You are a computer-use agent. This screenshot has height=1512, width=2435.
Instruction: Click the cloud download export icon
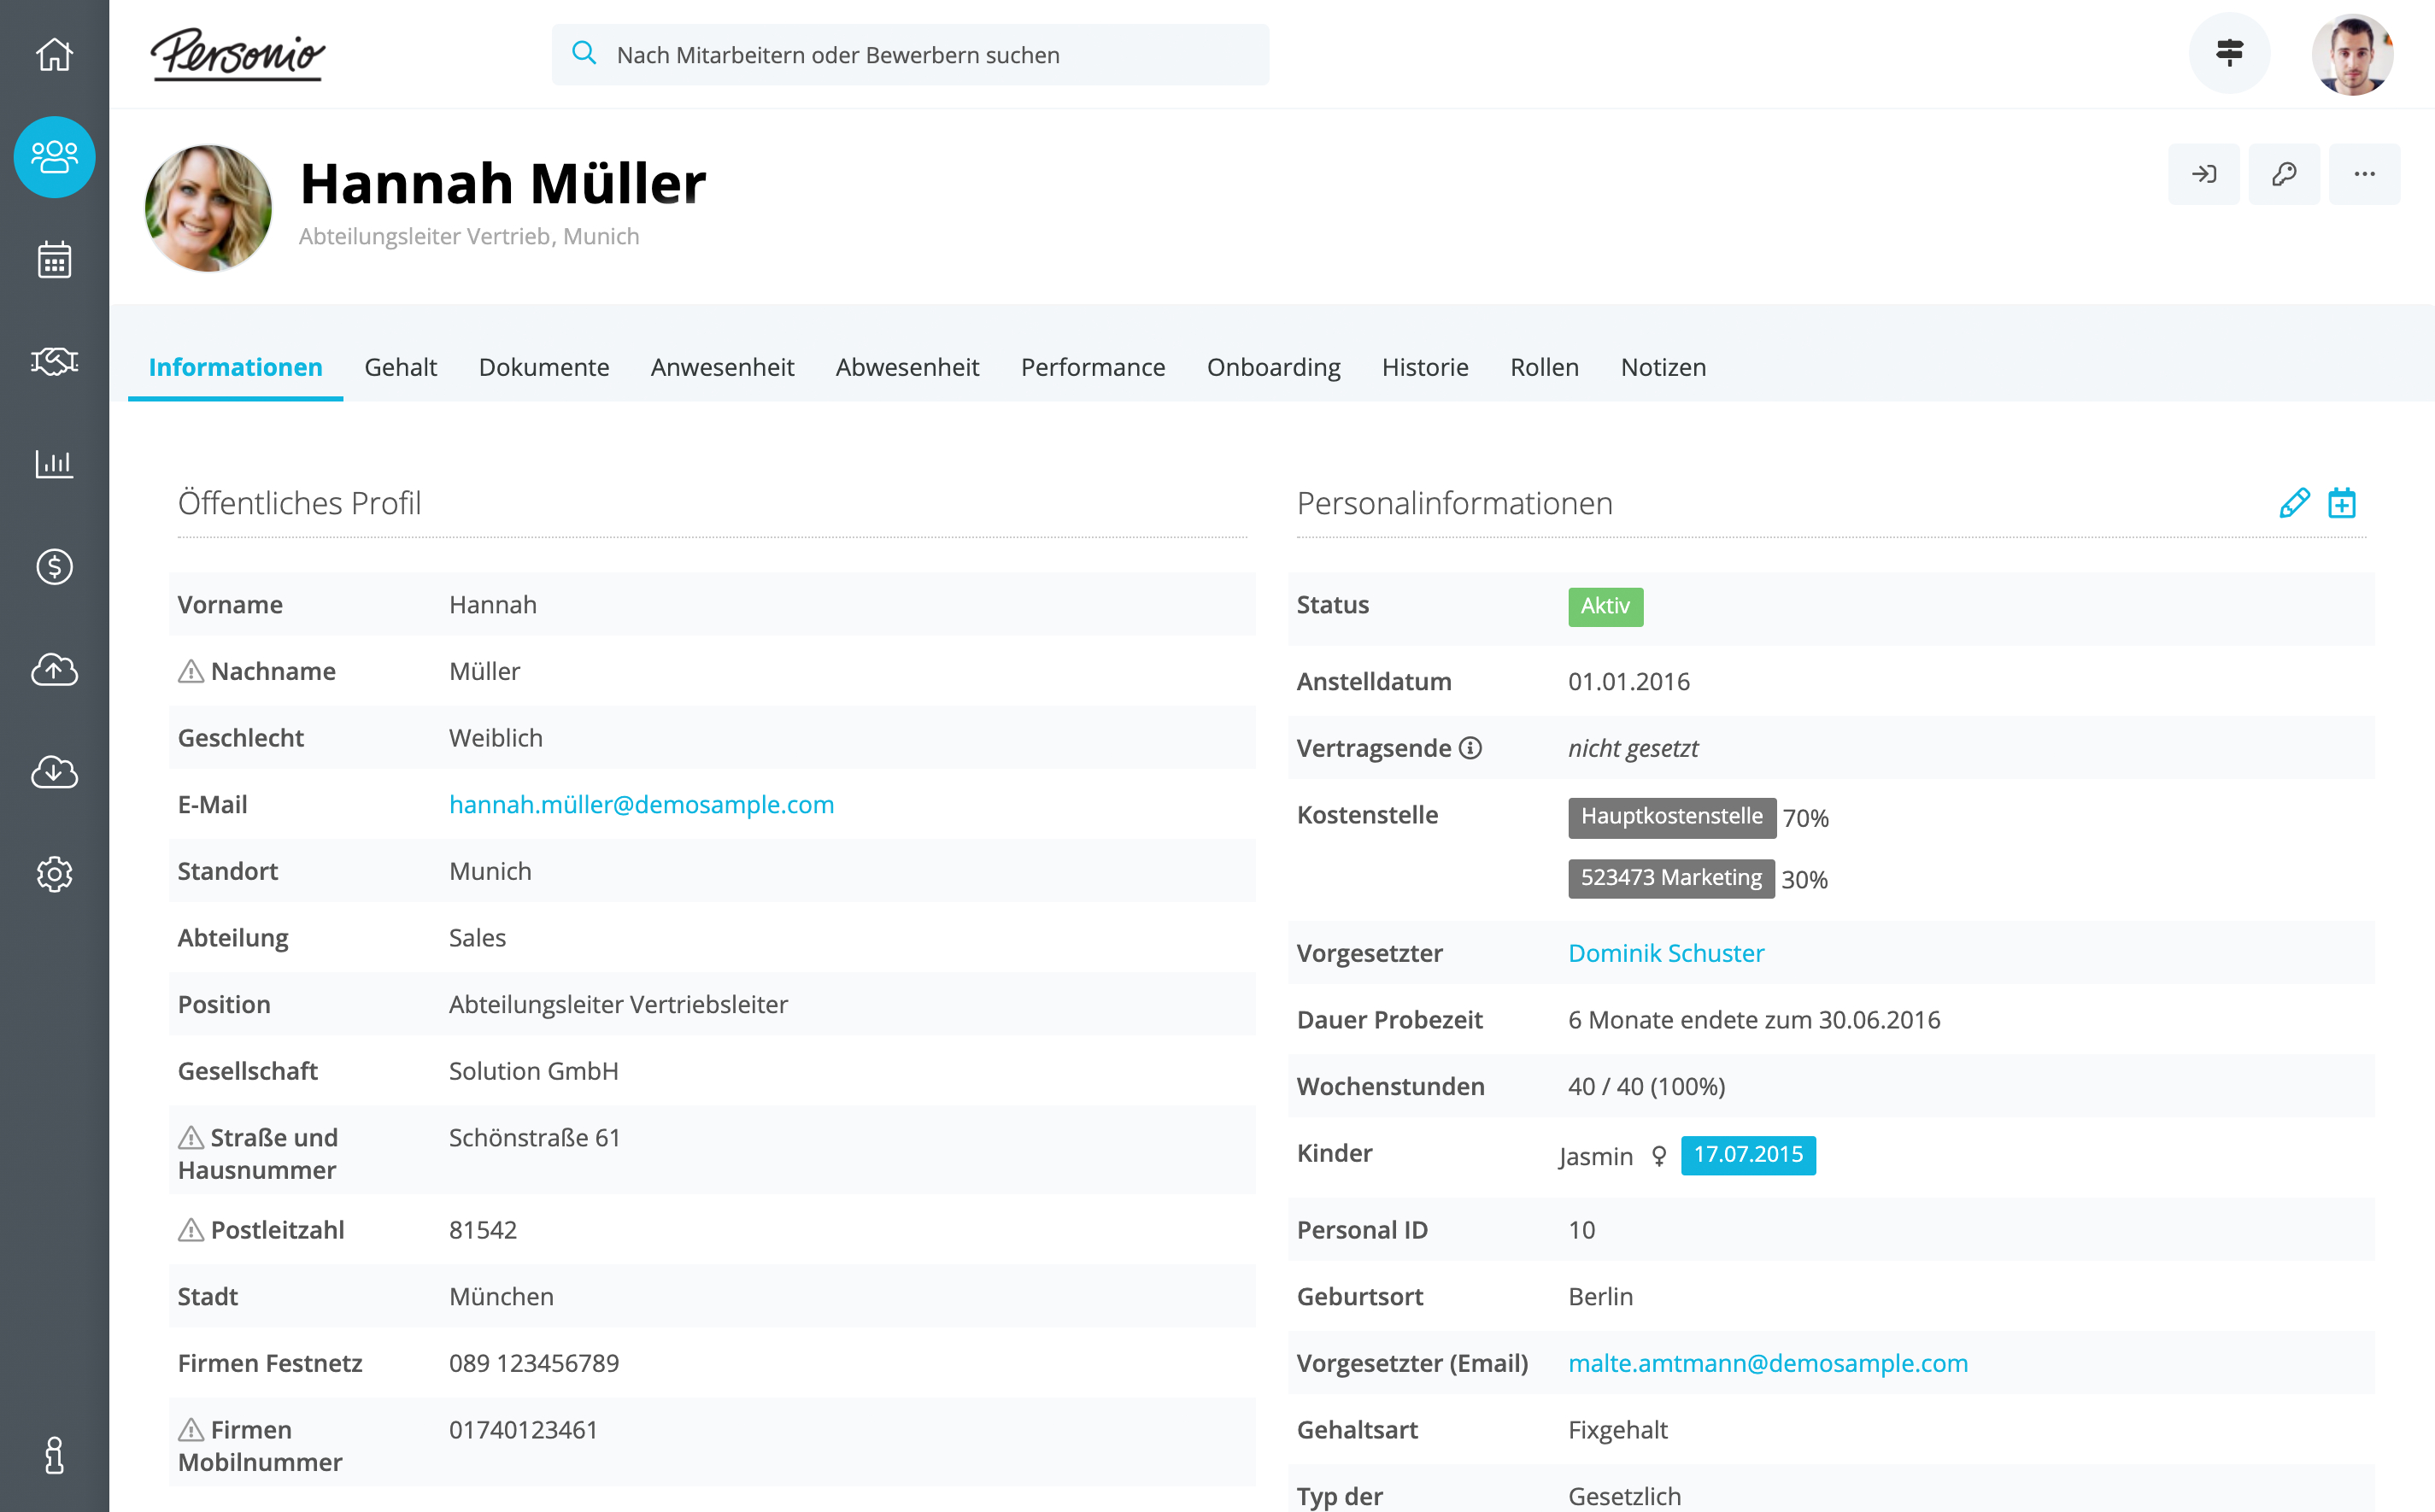54,772
